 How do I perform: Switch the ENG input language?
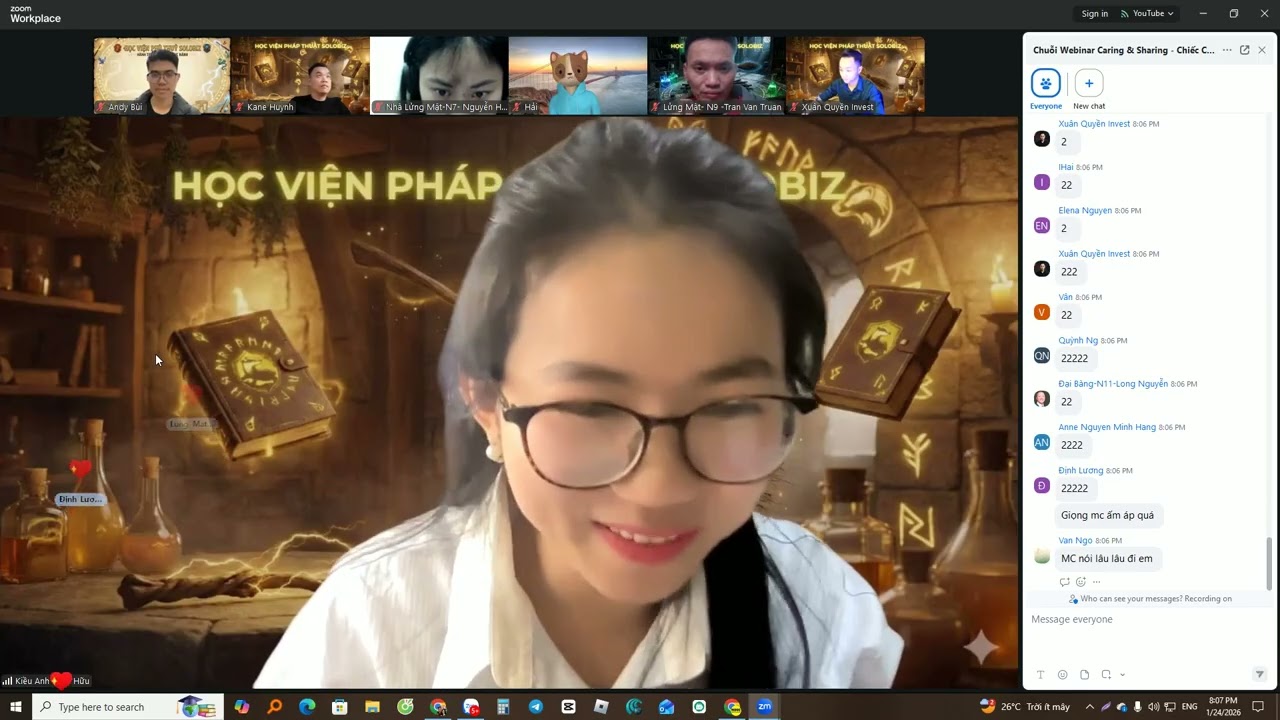tap(1189, 707)
